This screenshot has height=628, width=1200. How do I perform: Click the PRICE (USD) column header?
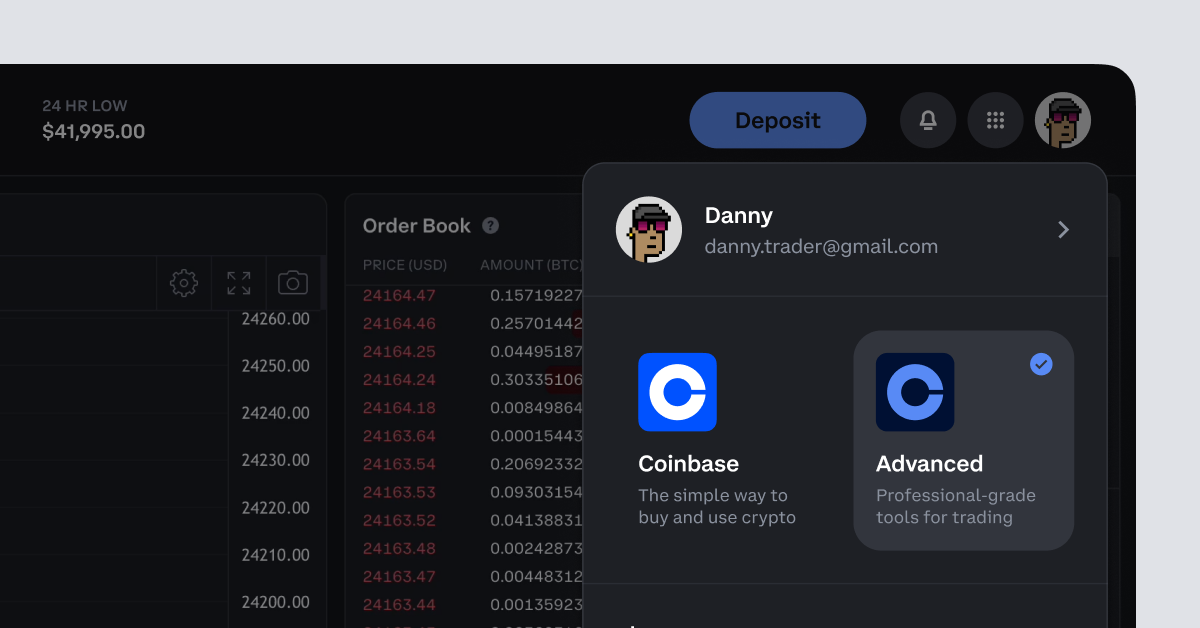pyautogui.click(x=406, y=265)
